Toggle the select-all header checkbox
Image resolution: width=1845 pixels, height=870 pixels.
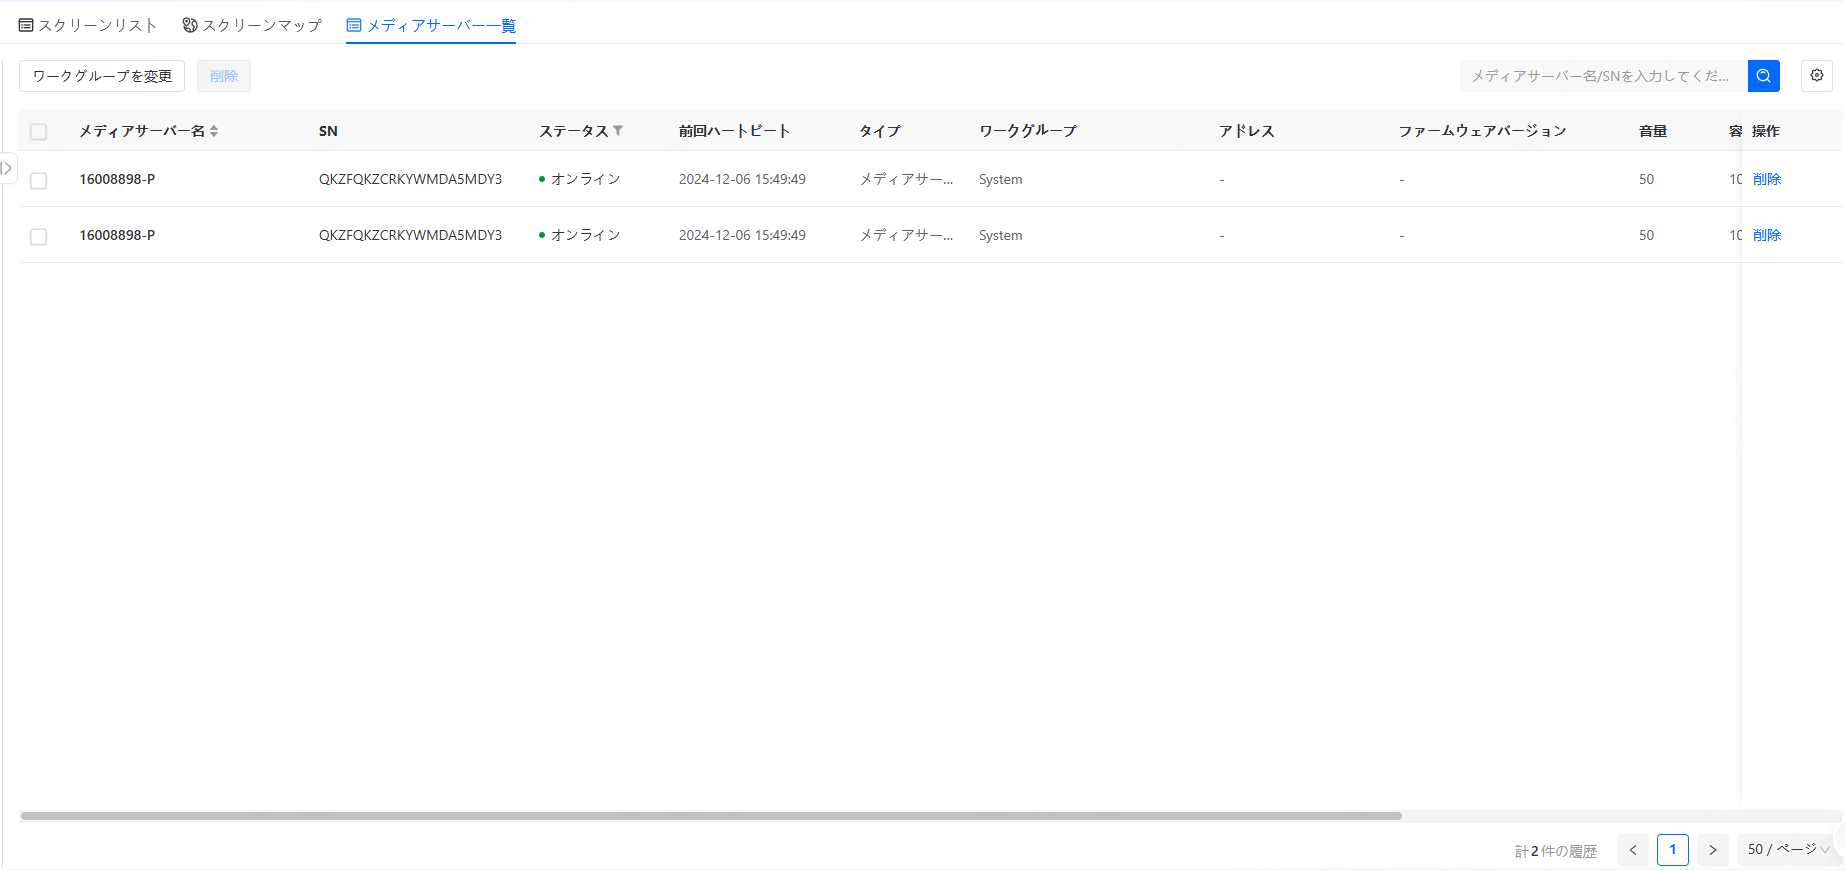[39, 132]
